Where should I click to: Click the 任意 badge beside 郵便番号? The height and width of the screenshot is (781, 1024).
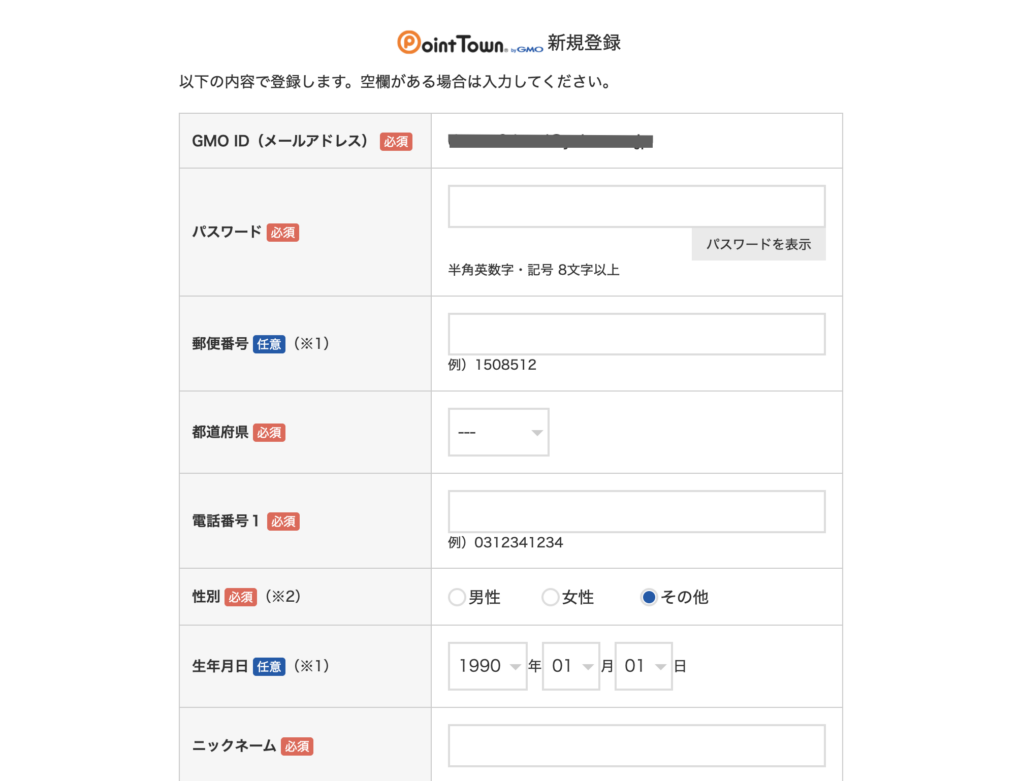269,344
